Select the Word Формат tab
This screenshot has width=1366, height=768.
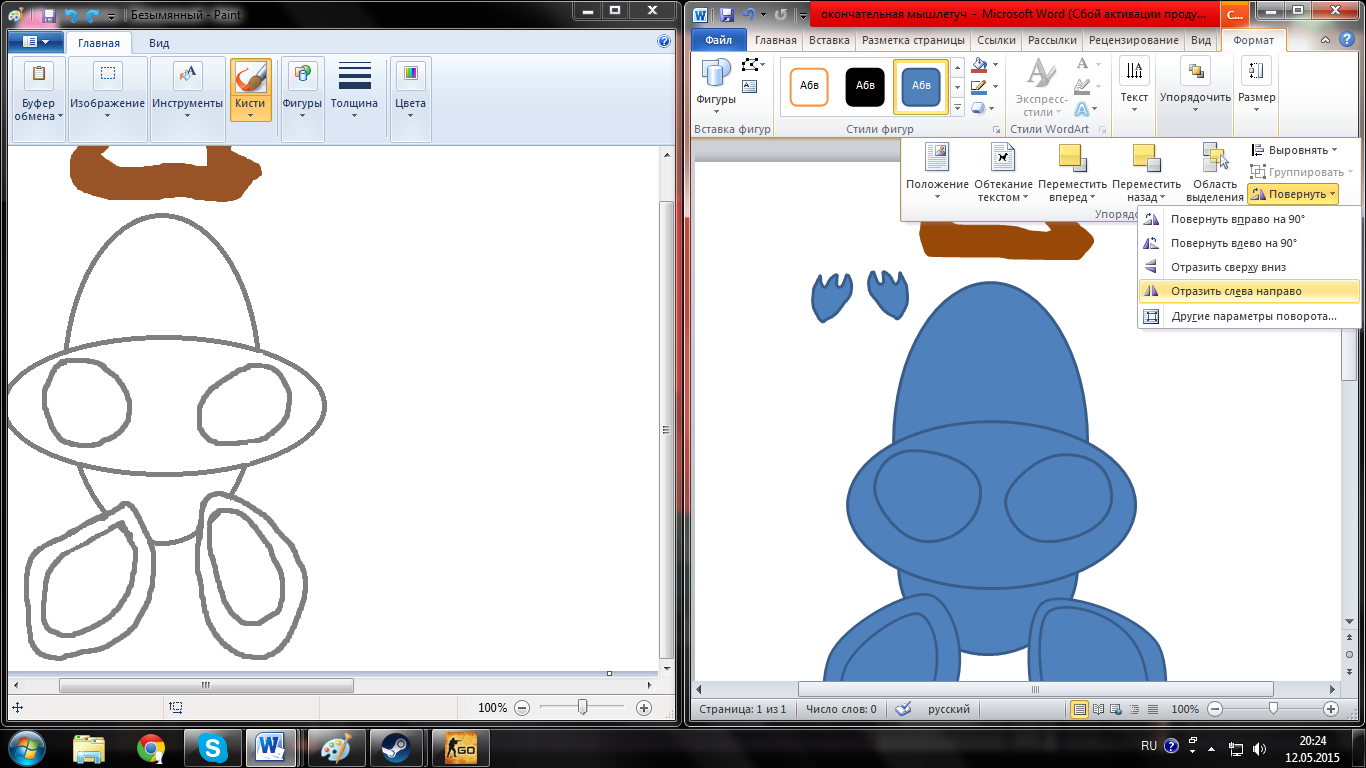pos(1253,40)
